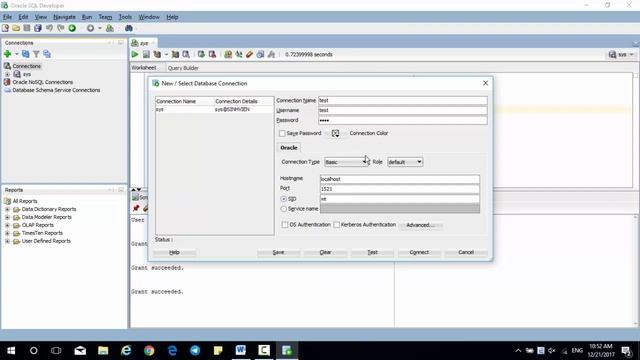
Task: Click the Connect button
Action: point(419,252)
